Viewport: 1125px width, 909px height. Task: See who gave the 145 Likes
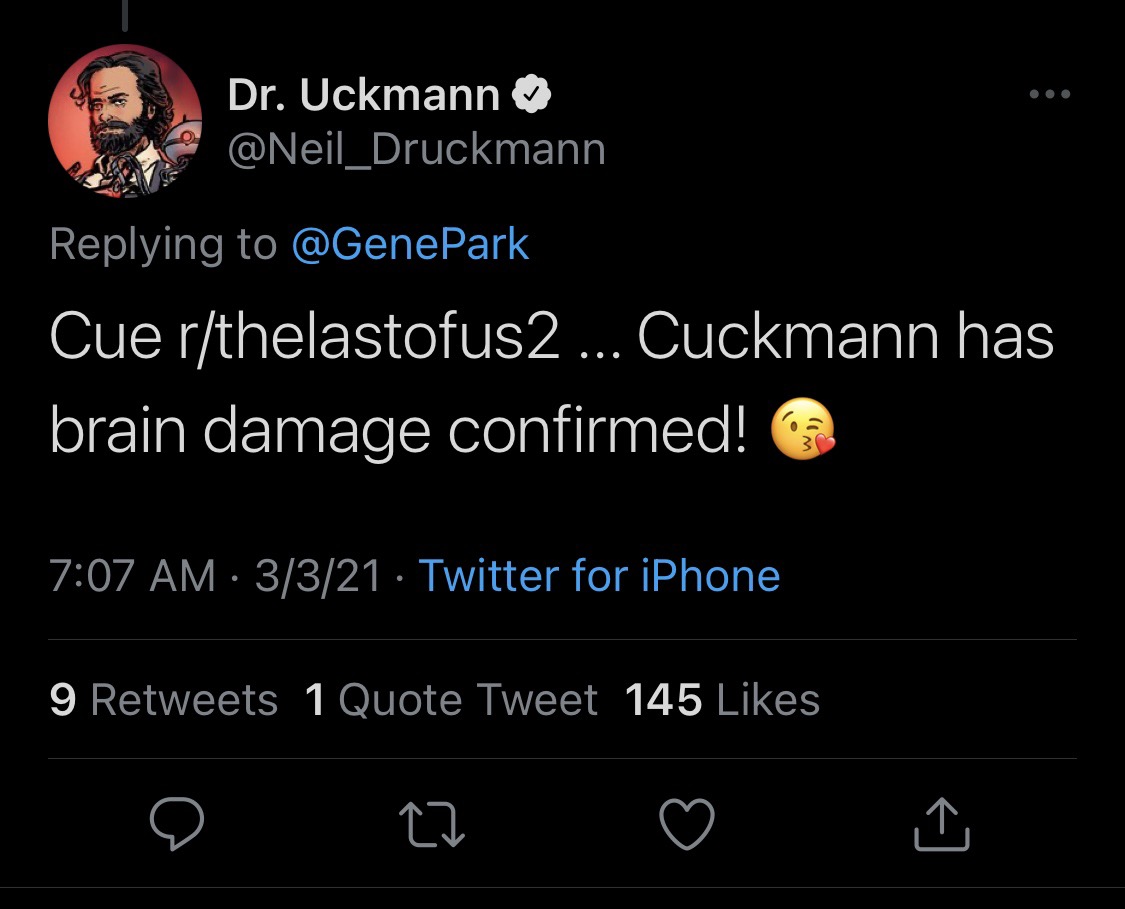(x=722, y=700)
